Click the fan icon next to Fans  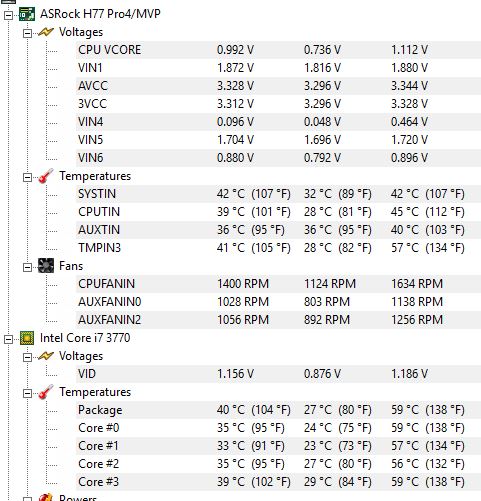46,266
